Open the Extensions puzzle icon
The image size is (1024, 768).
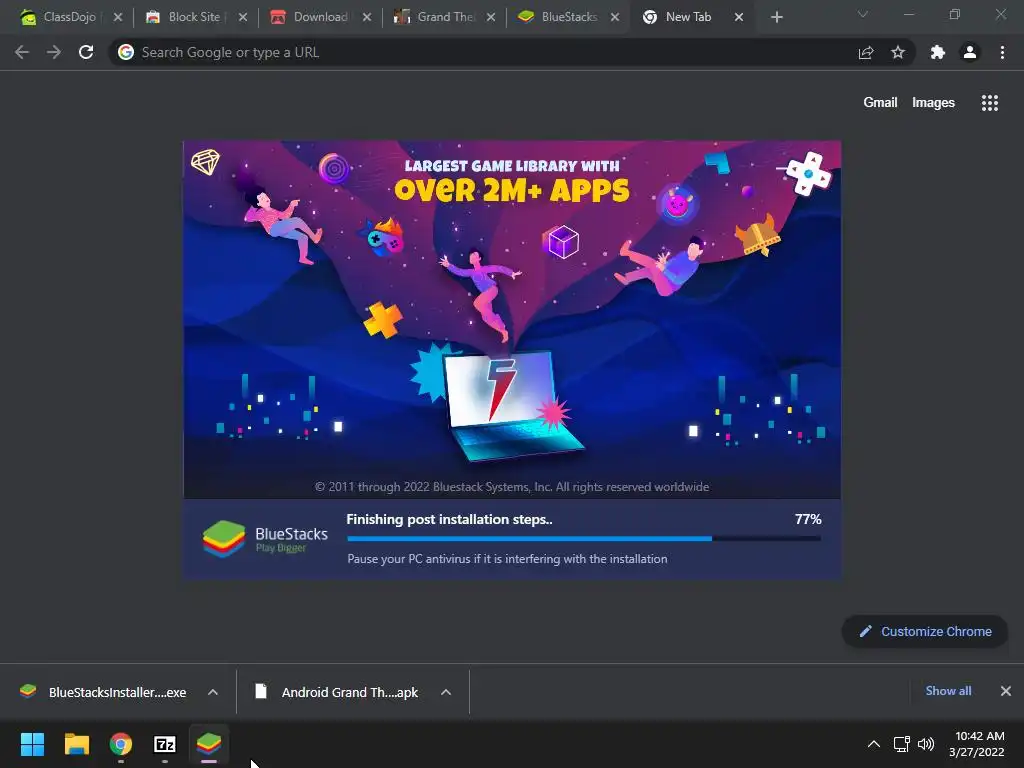tap(938, 52)
